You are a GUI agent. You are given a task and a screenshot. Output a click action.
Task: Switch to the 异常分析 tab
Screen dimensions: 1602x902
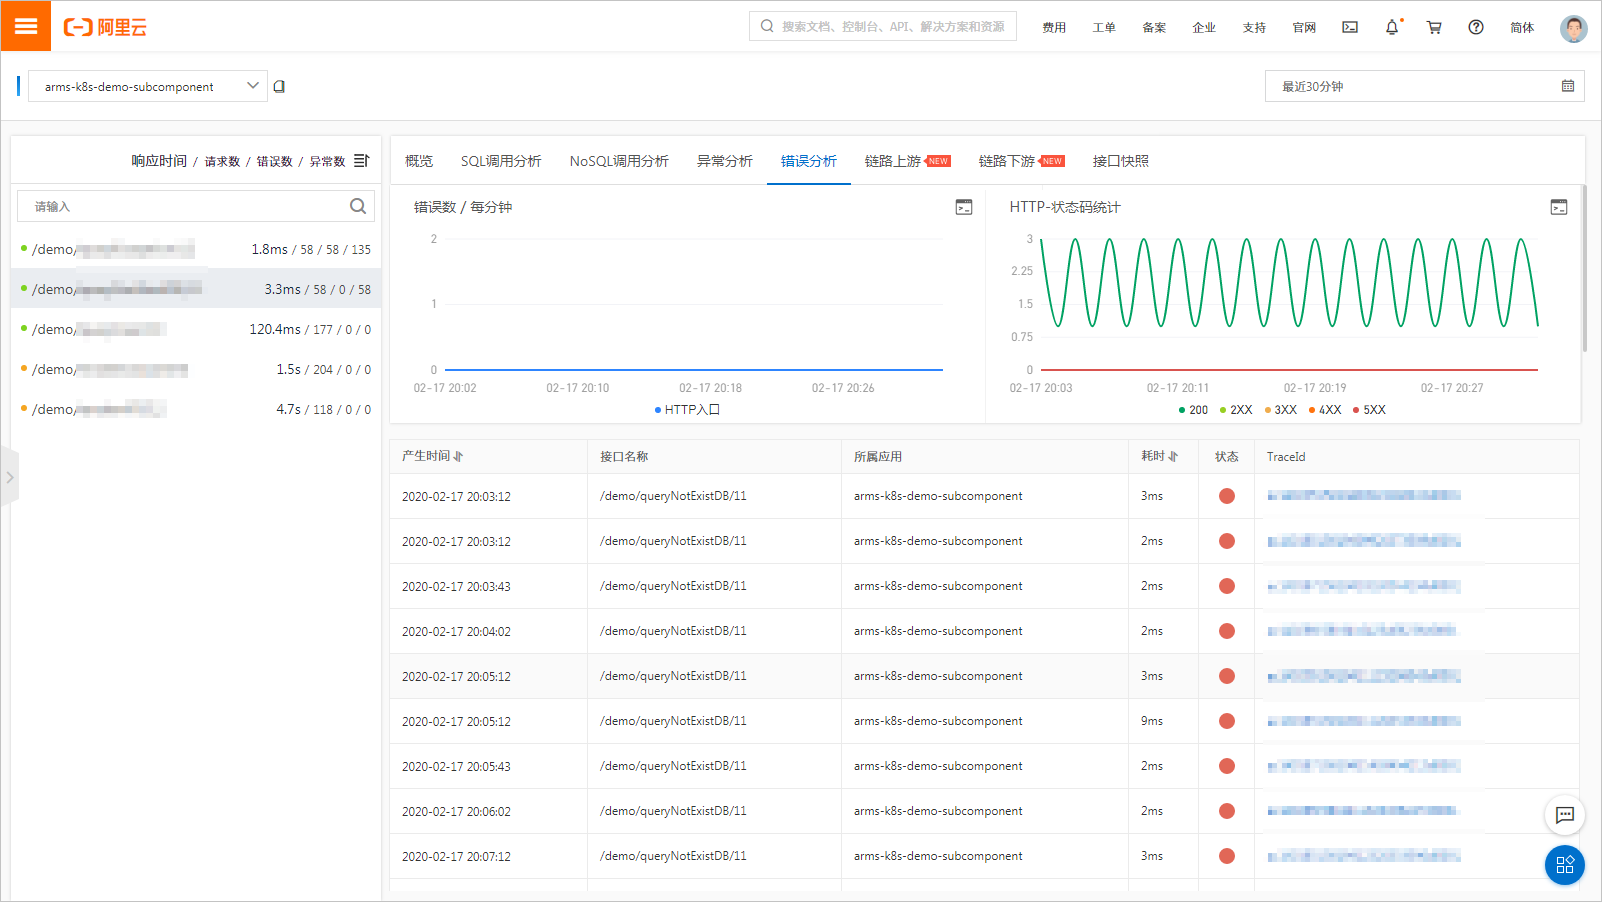coord(725,160)
